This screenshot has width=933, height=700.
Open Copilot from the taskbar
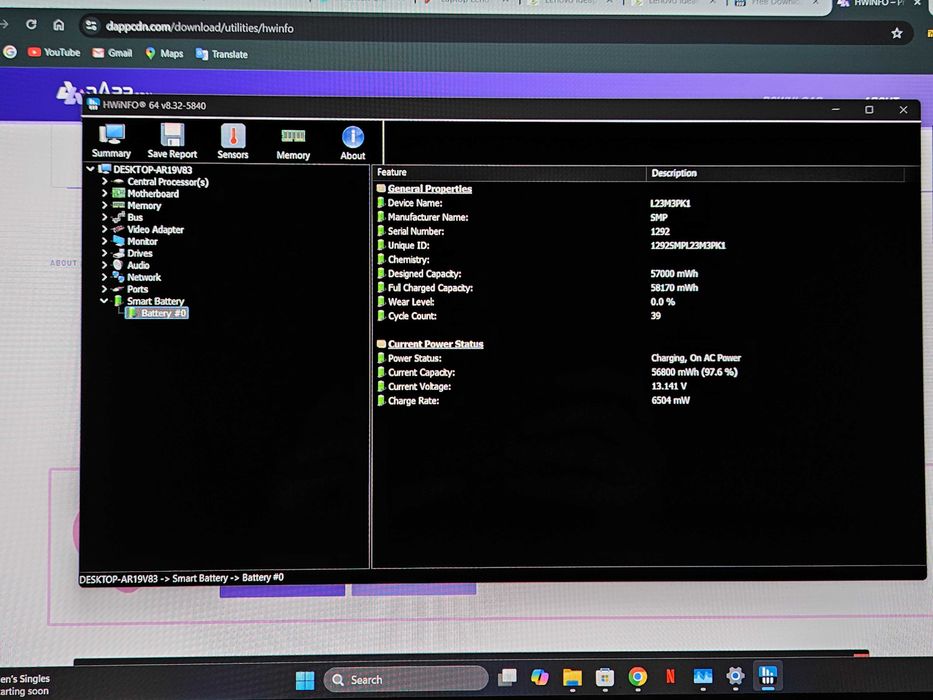540,677
